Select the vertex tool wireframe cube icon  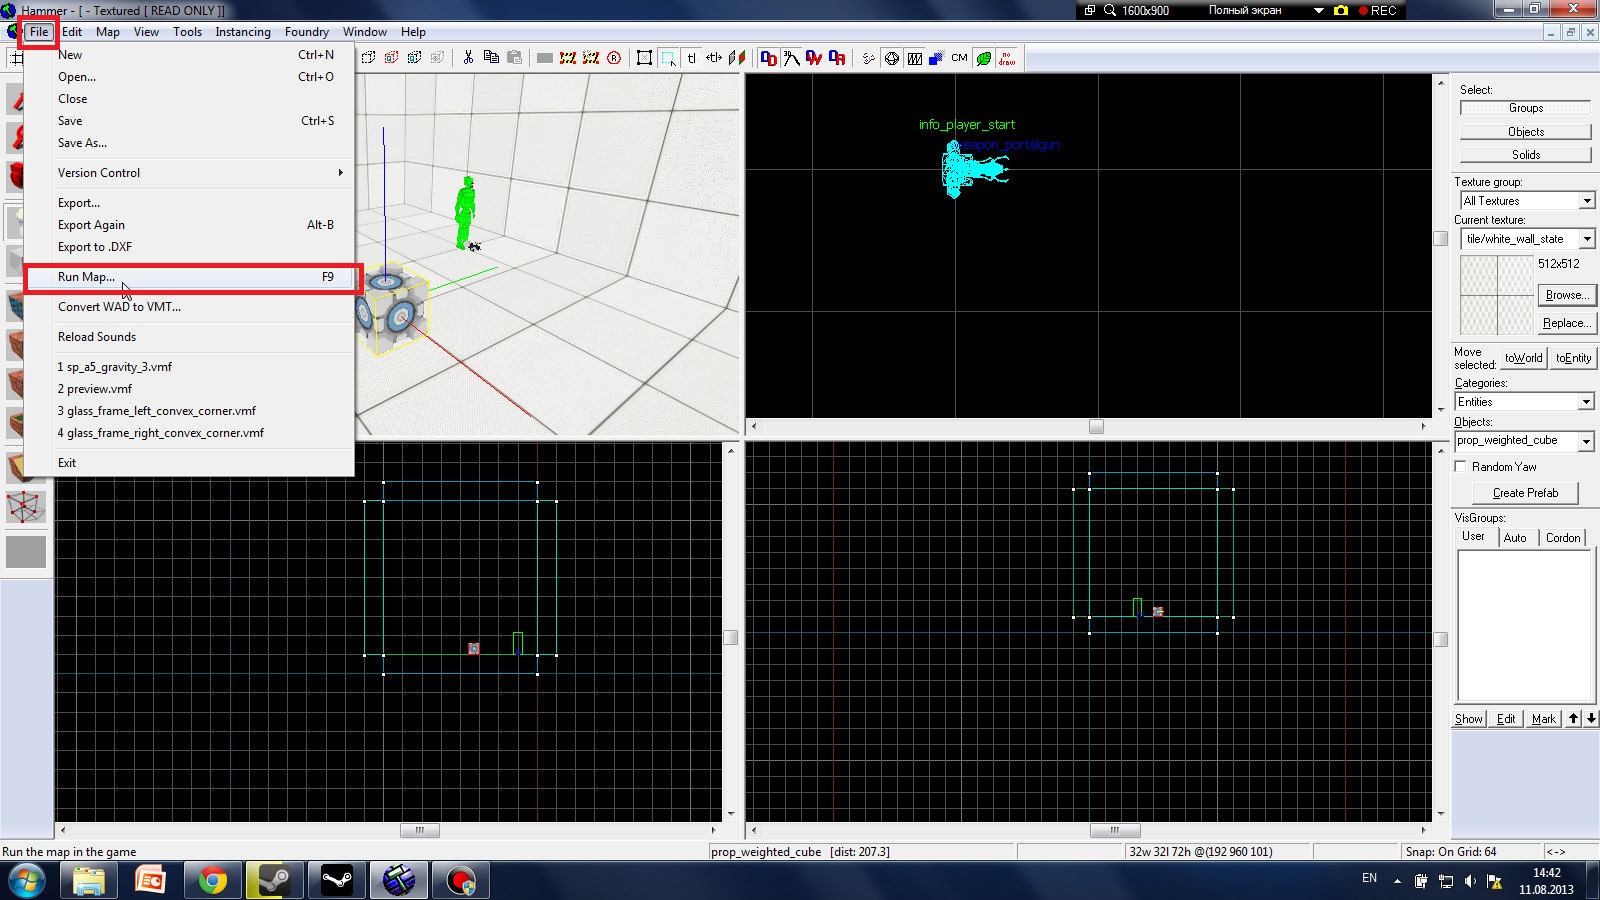coord(26,507)
